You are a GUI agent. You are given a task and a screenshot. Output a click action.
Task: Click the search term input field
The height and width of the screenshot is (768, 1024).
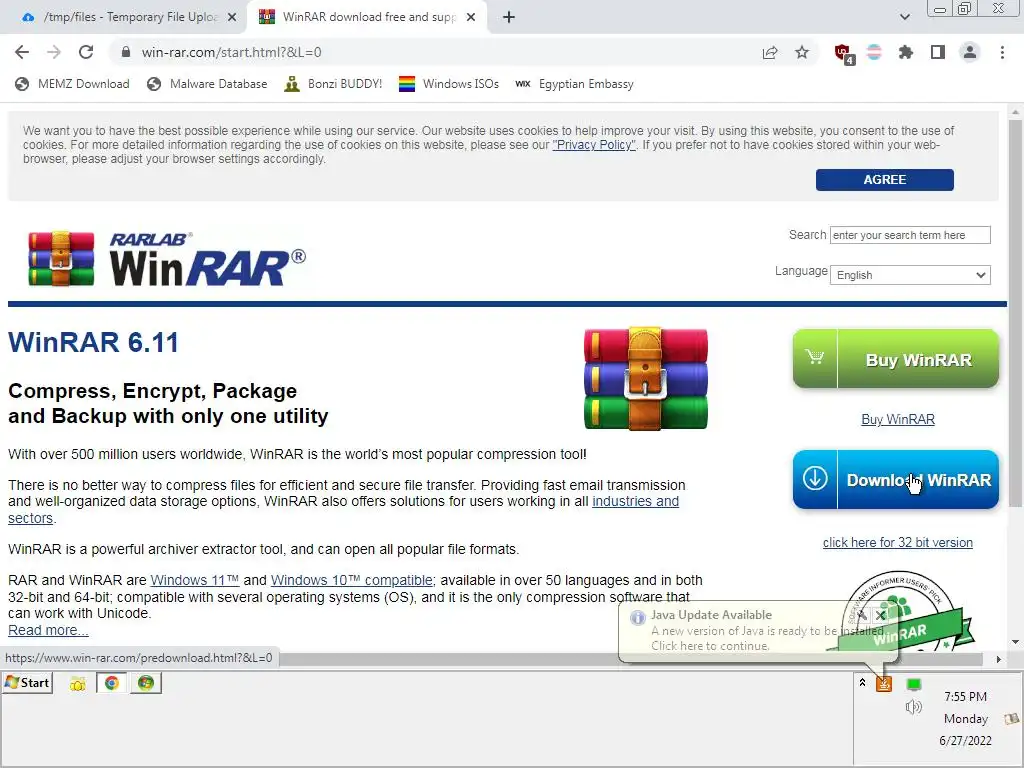910,235
